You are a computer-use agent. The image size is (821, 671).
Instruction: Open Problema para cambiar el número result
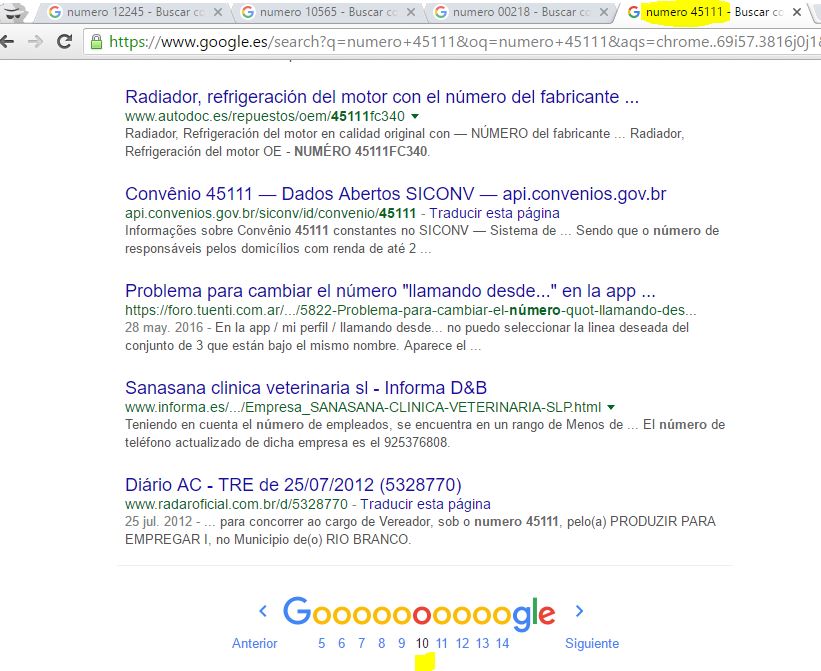click(390, 290)
